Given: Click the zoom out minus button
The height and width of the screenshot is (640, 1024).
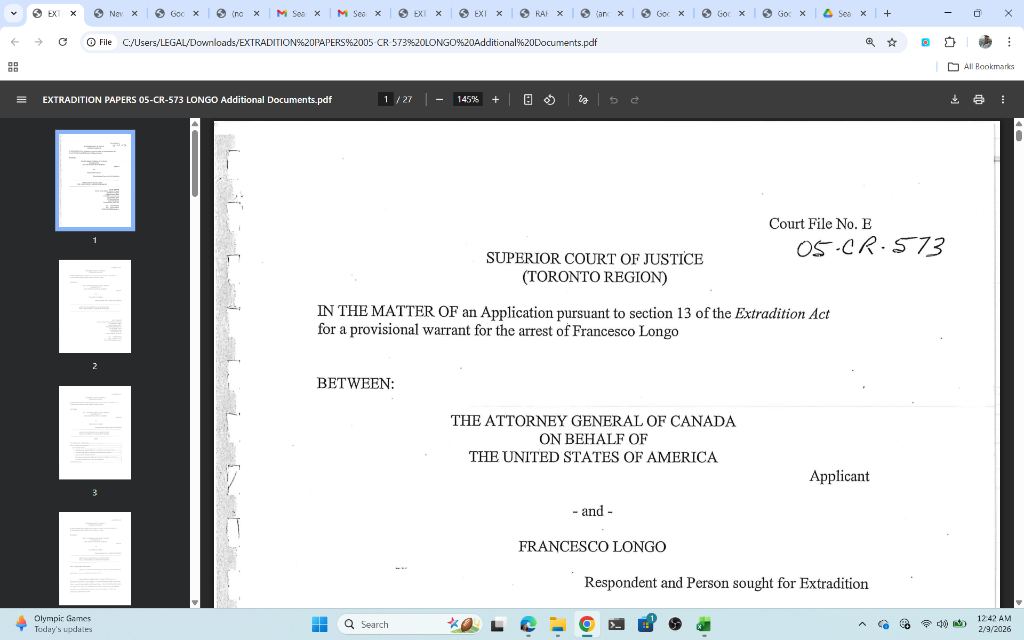Looking at the screenshot, I should tap(439, 100).
